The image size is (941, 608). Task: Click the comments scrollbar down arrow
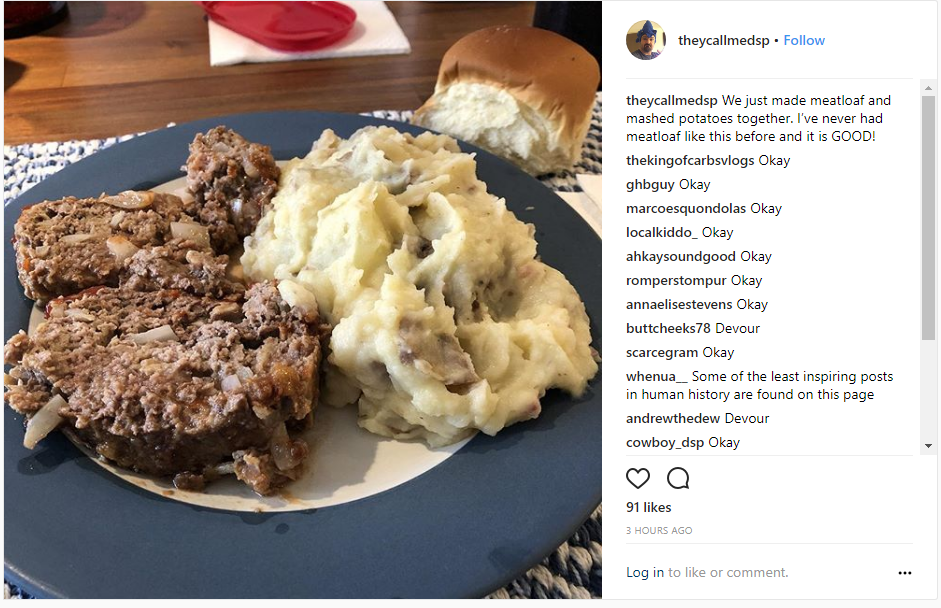(x=928, y=445)
